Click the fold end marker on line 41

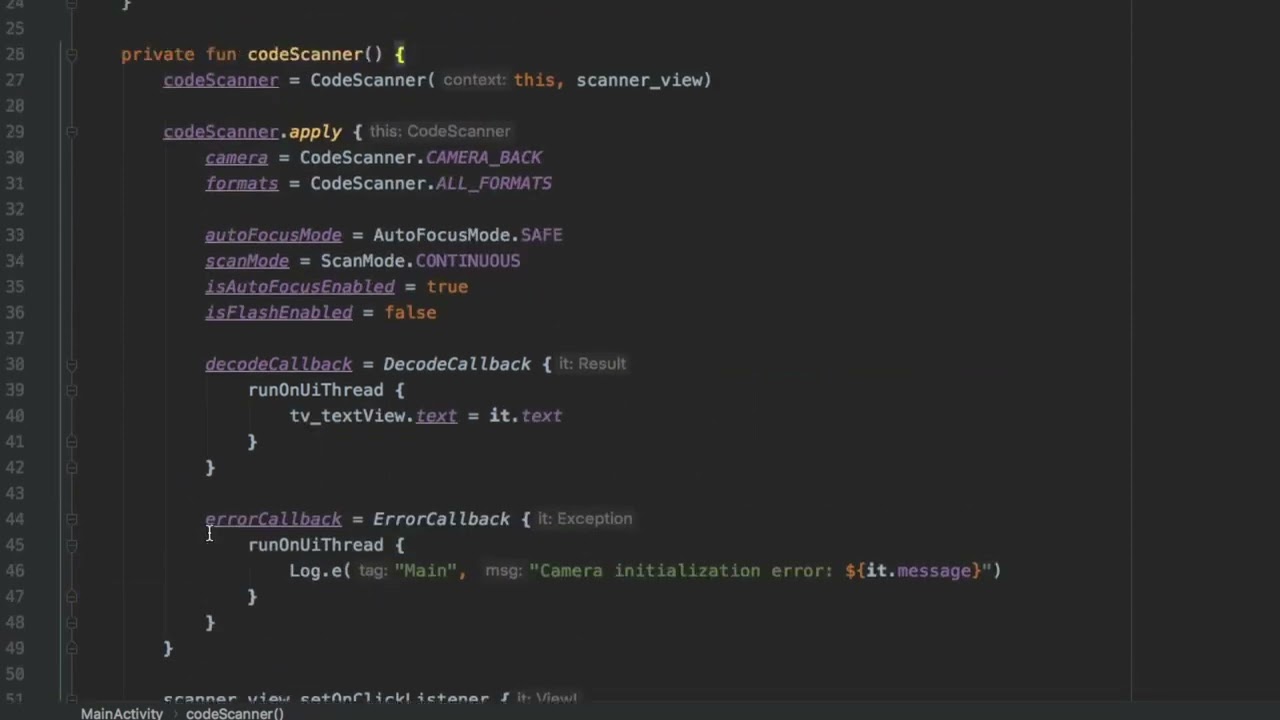[x=71, y=442]
